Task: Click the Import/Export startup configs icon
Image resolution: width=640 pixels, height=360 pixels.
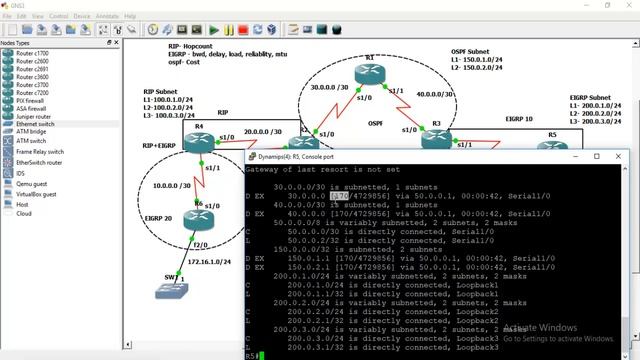Action: pos(167,30)
